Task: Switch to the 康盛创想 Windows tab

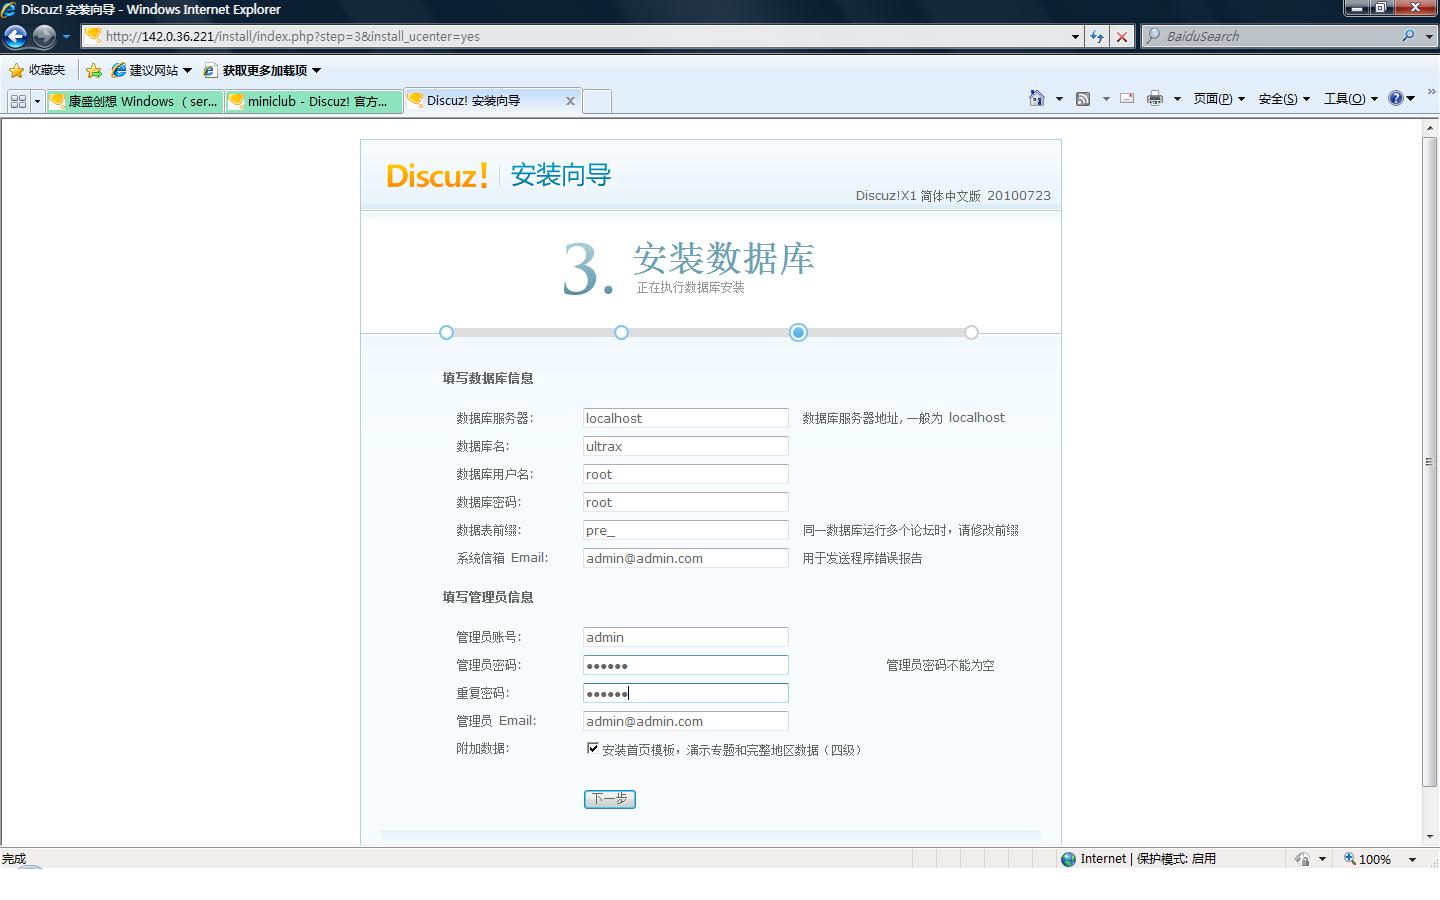Action: [135, 101]
